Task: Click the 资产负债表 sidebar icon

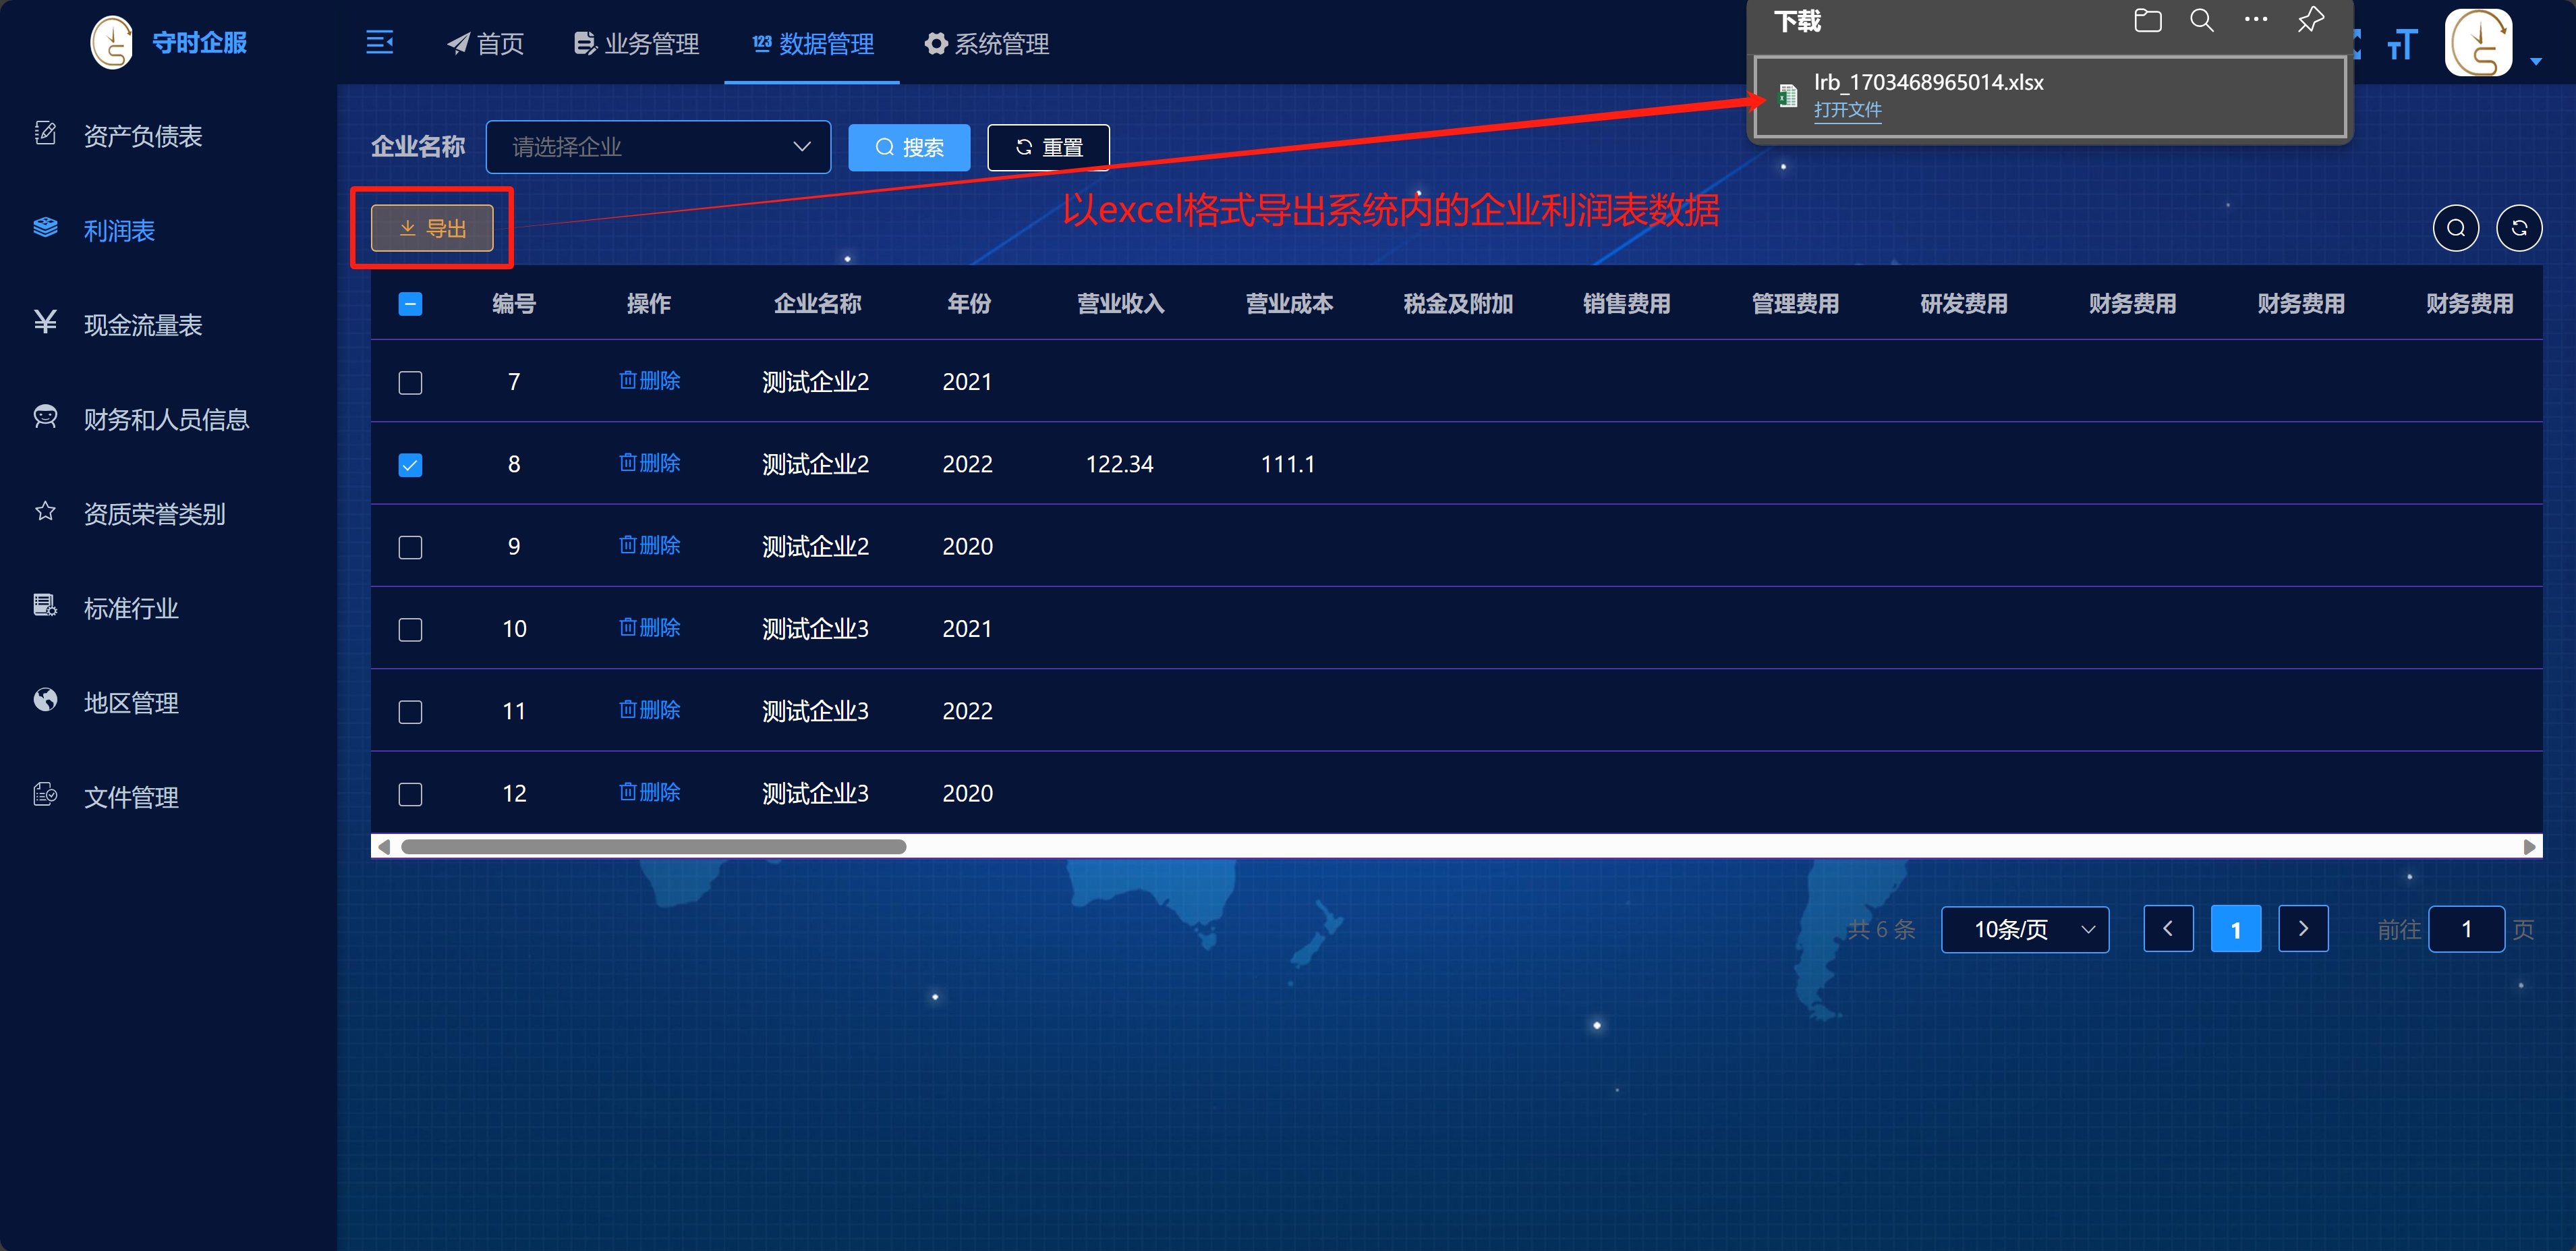Action: pos(45,134)
